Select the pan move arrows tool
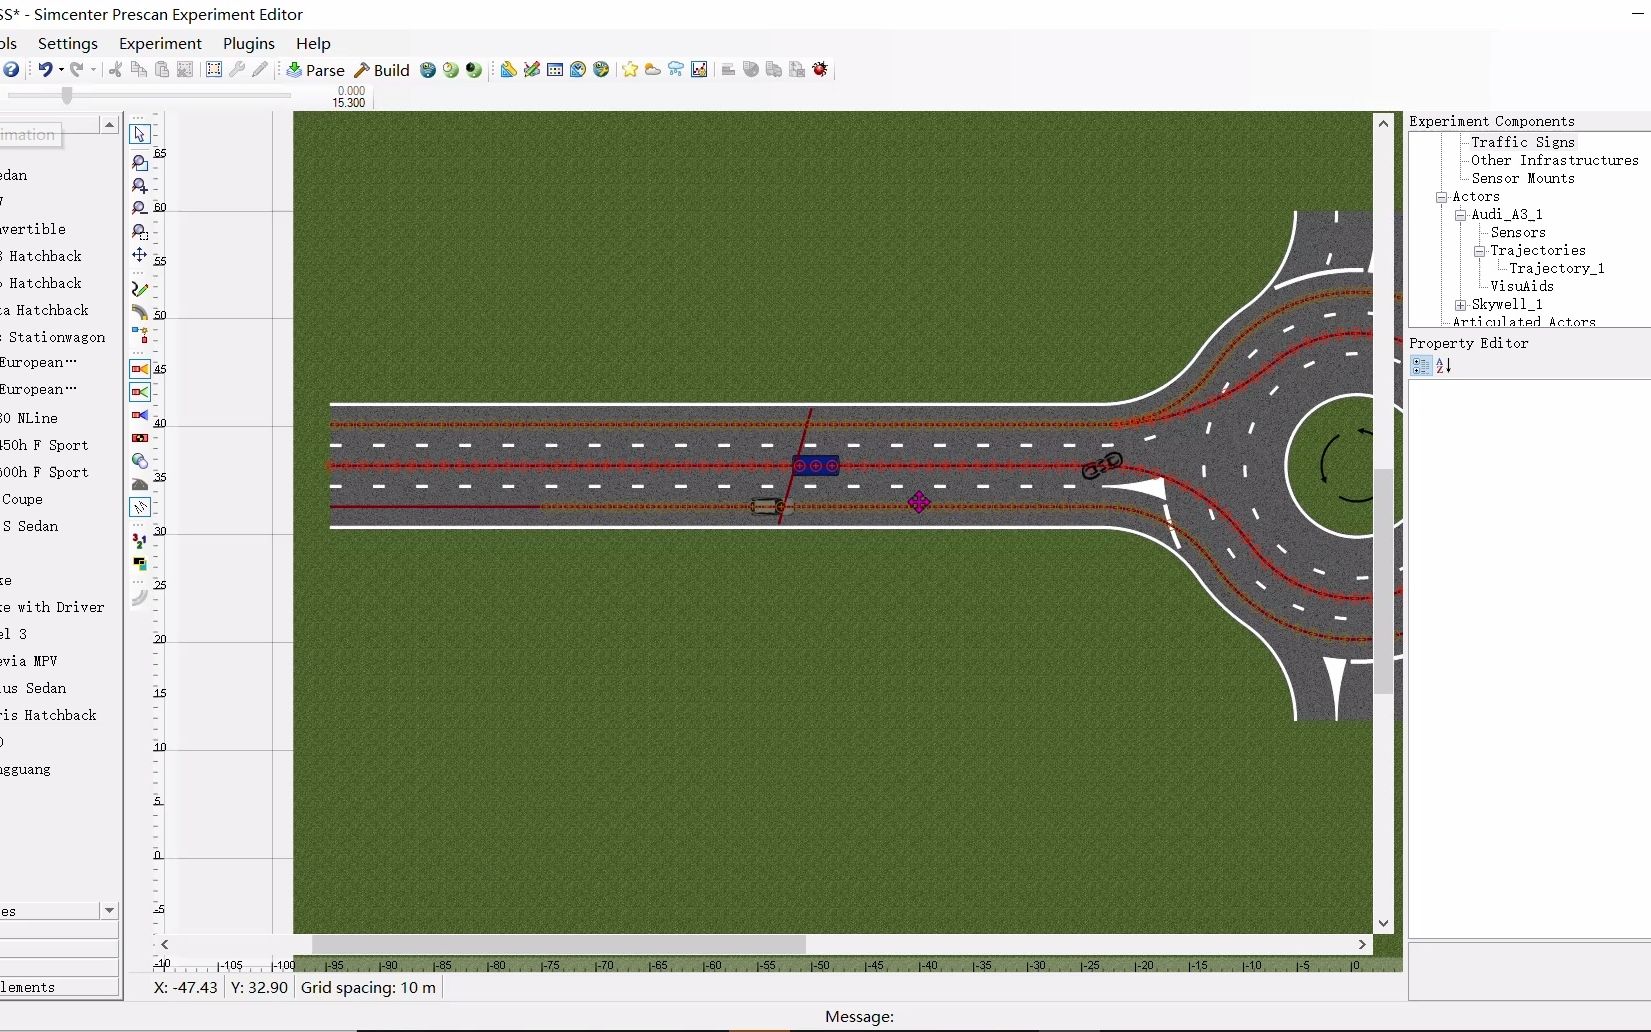Viewport: 1651px width, 1032px height. point(140,255)
